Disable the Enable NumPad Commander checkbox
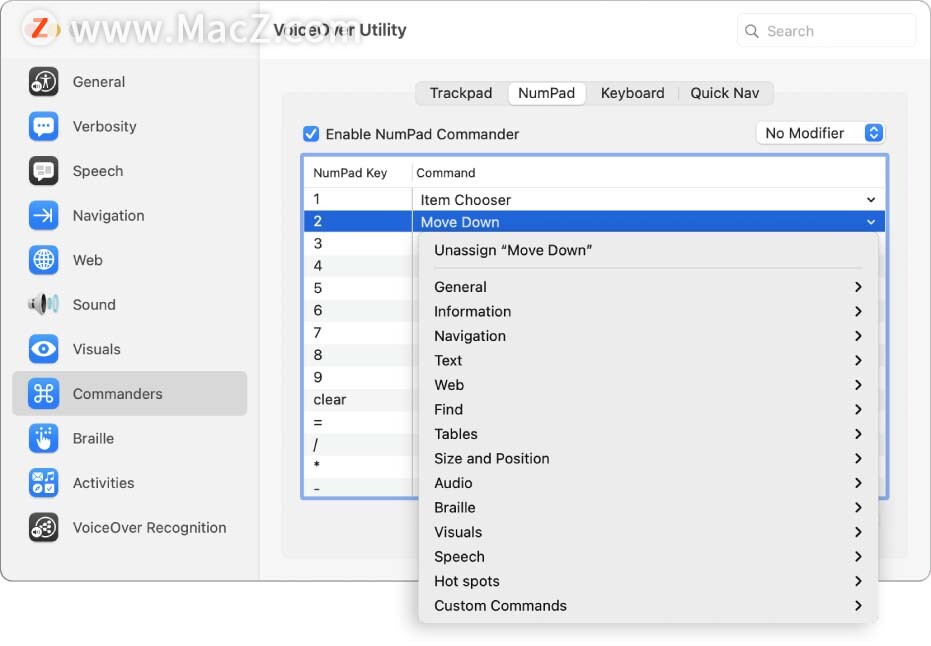This screenshot has height=646, width=931. tap(311, 134)
